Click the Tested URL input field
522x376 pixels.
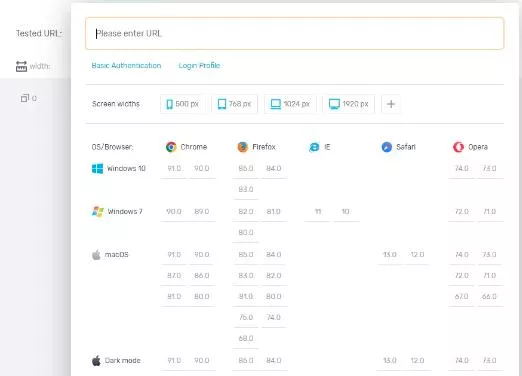(x=294, y=33)
